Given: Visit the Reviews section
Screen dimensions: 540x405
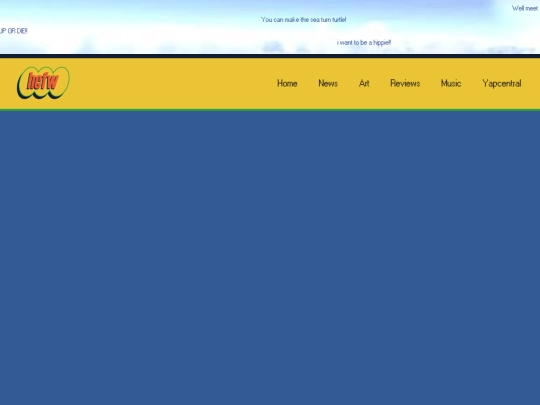Looking at the screenshot, I should pyautogui.click(x=405, y=83).
